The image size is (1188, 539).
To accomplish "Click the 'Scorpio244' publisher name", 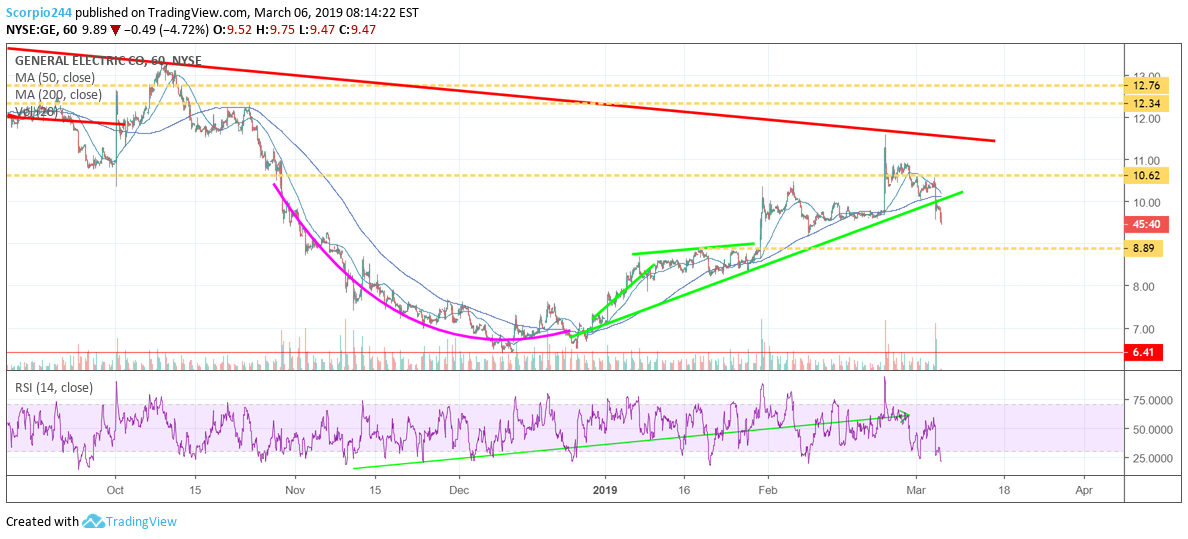I will coord(41,13).
